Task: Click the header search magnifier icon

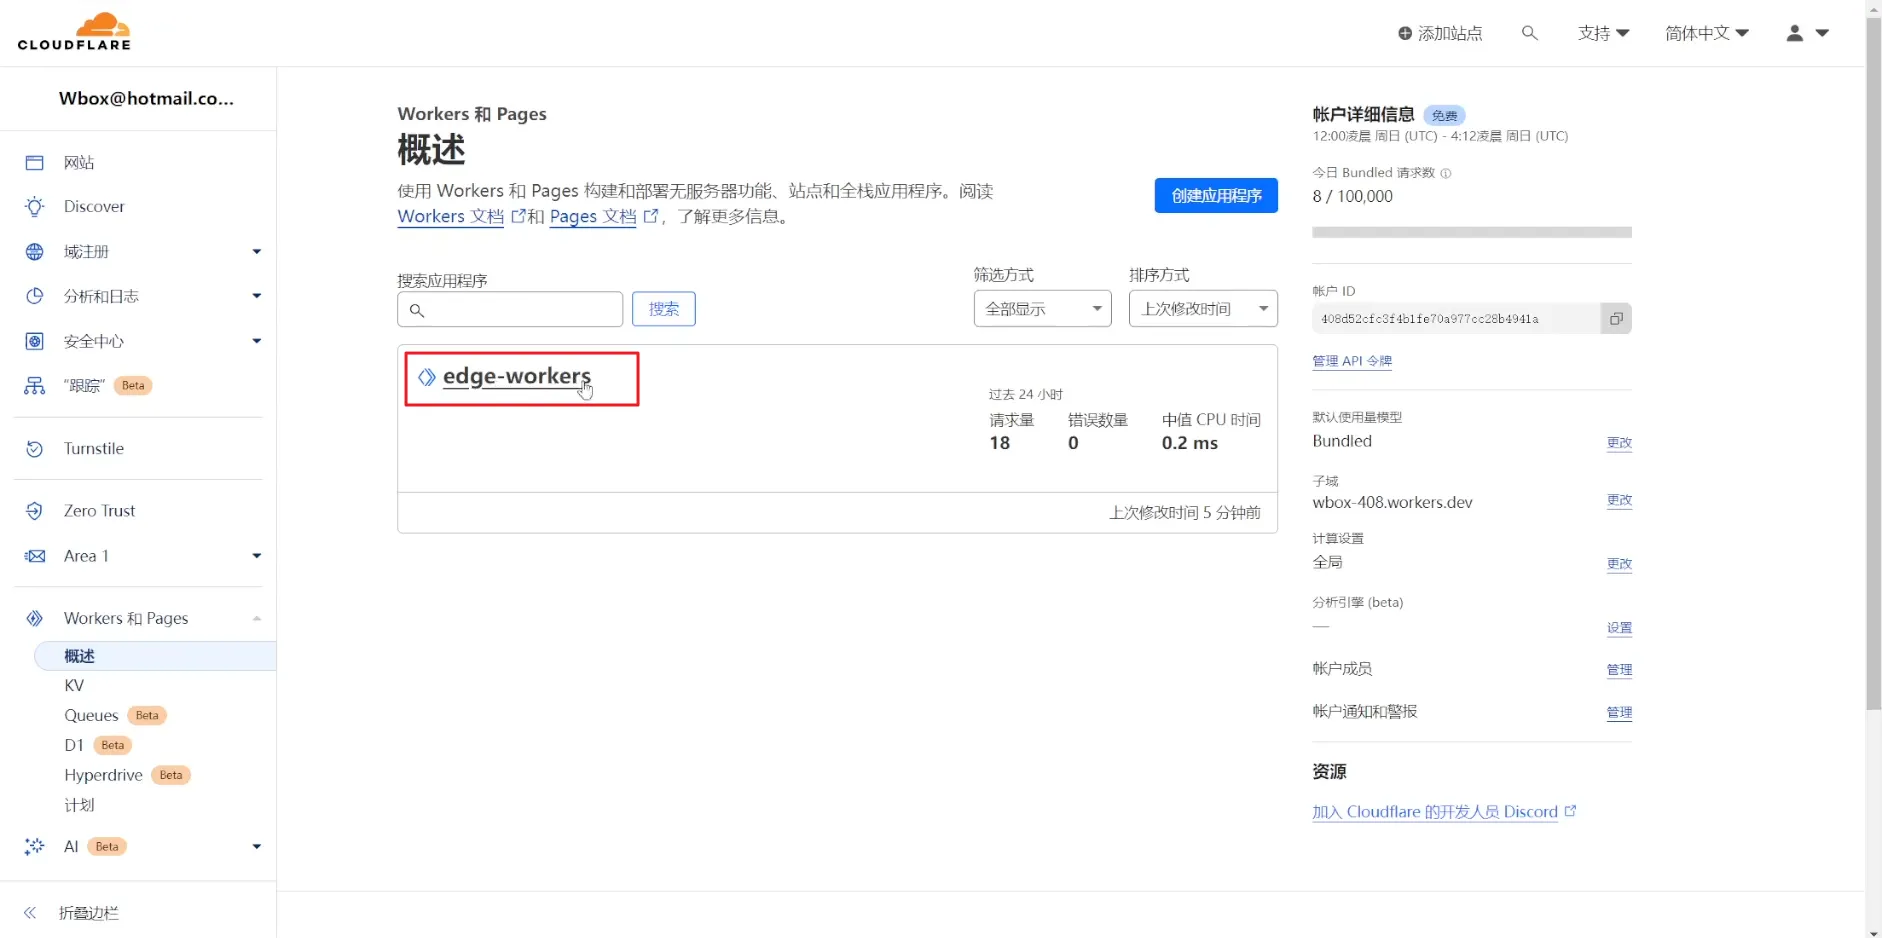Action: pyautogui.click(x=1529, y=33)
